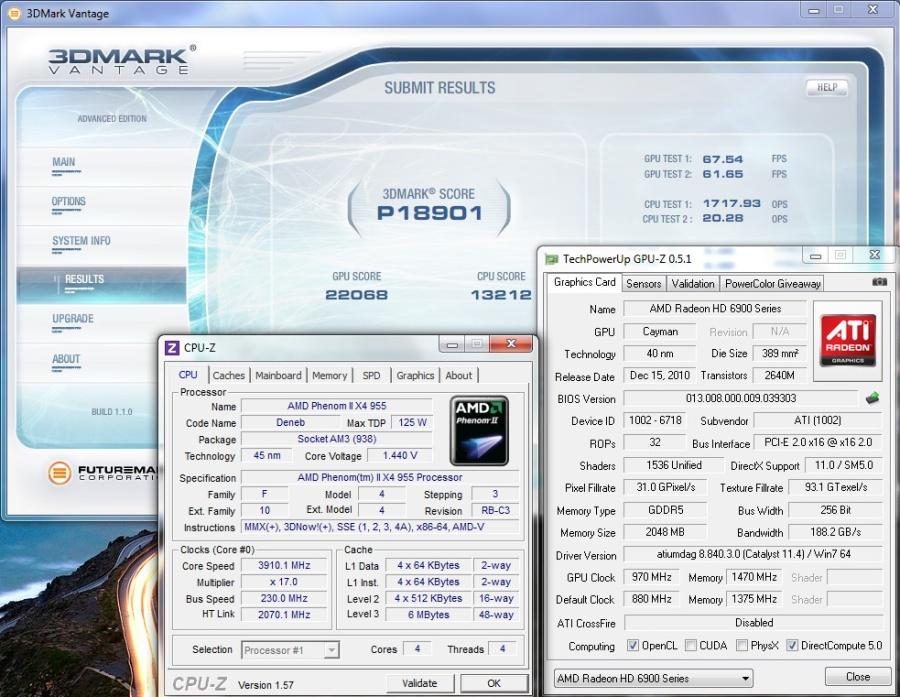Click the Bandwidth 188.2 GB/s value
The height and width of the screenshot is (697, 900).
point(835,532)
